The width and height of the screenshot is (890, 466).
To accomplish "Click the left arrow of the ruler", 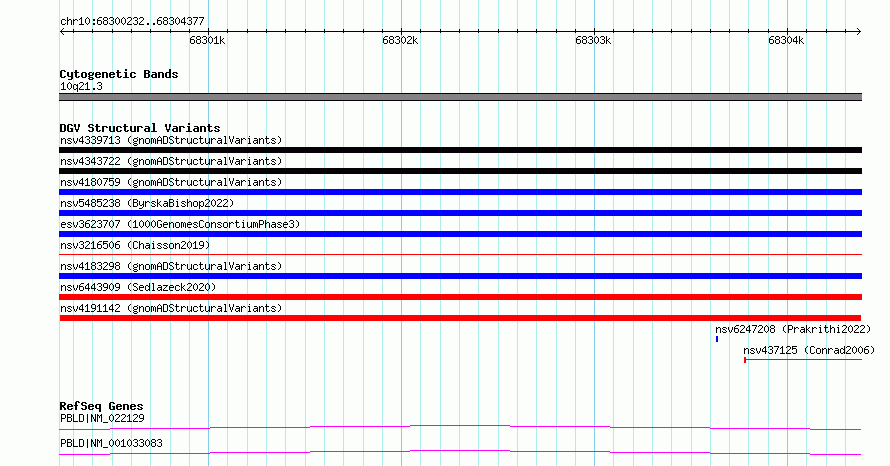I will pyautogui.click(x=62, y=32).
